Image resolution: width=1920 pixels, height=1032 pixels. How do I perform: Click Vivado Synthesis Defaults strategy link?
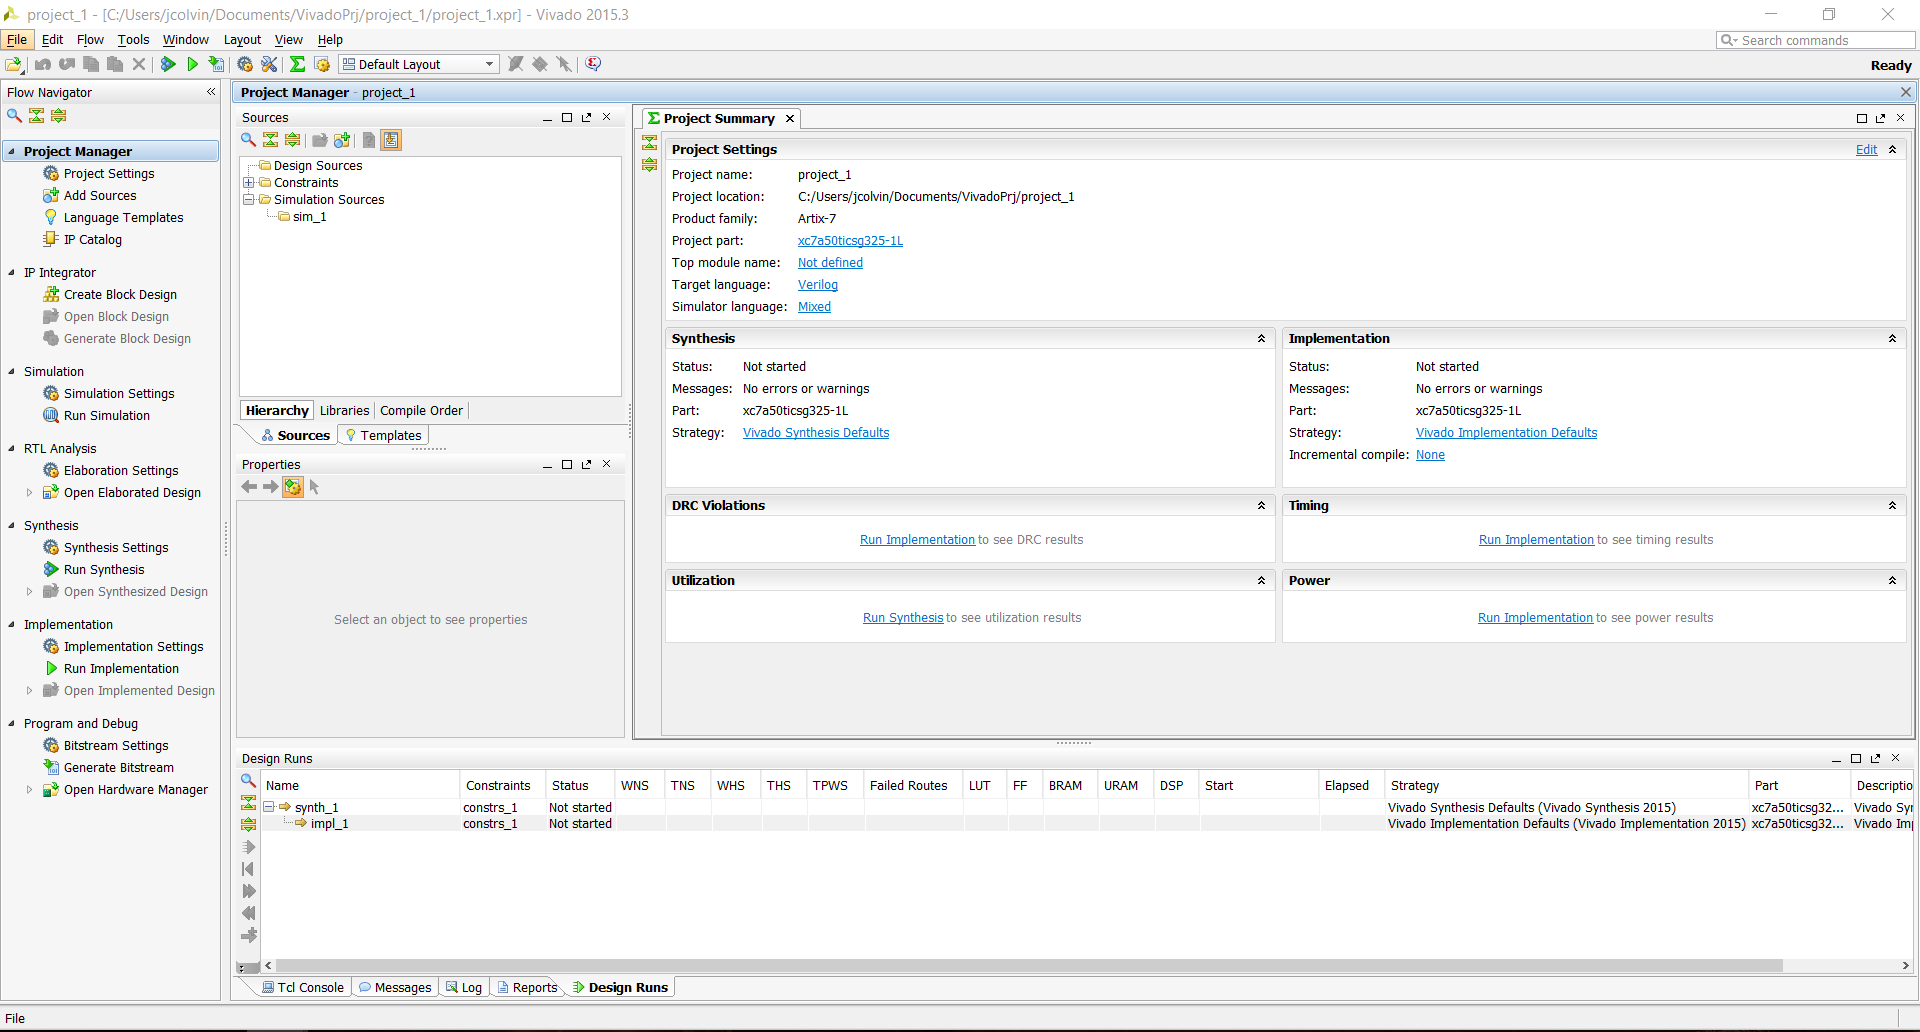(816, 433)
